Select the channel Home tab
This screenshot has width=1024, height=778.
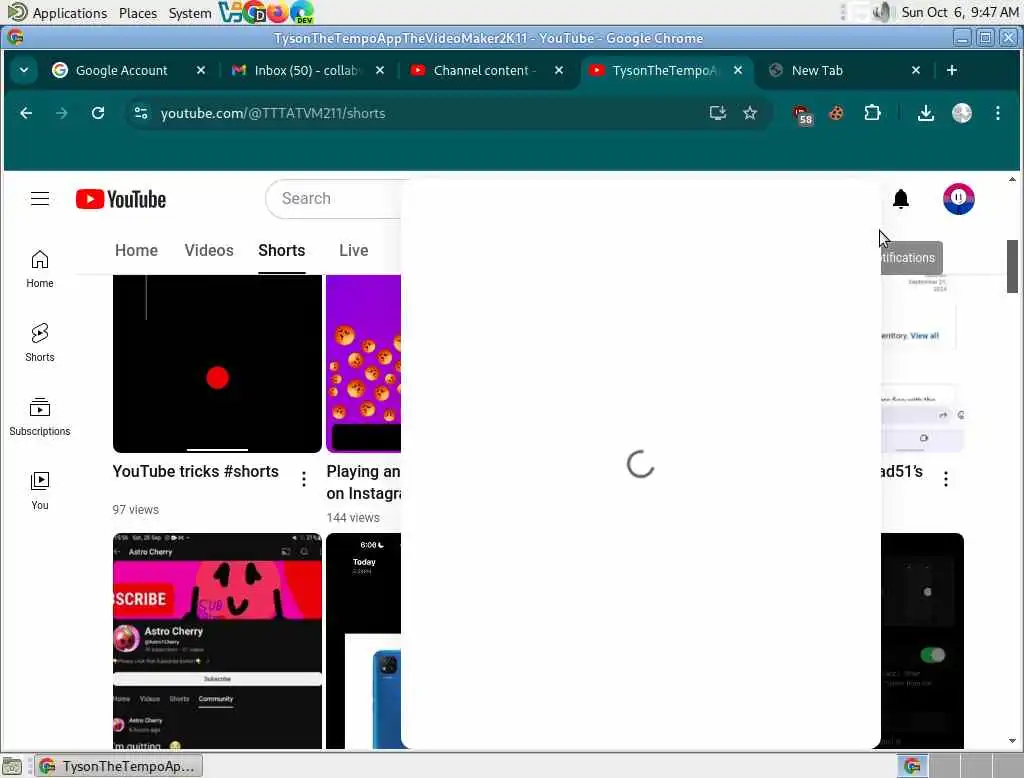tap(136, 250)
